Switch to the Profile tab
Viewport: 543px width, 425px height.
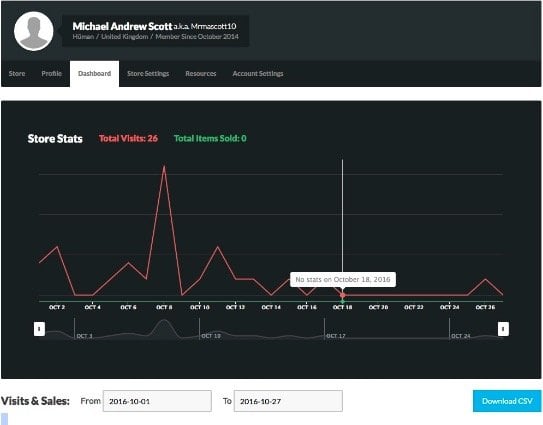(51, 73)
